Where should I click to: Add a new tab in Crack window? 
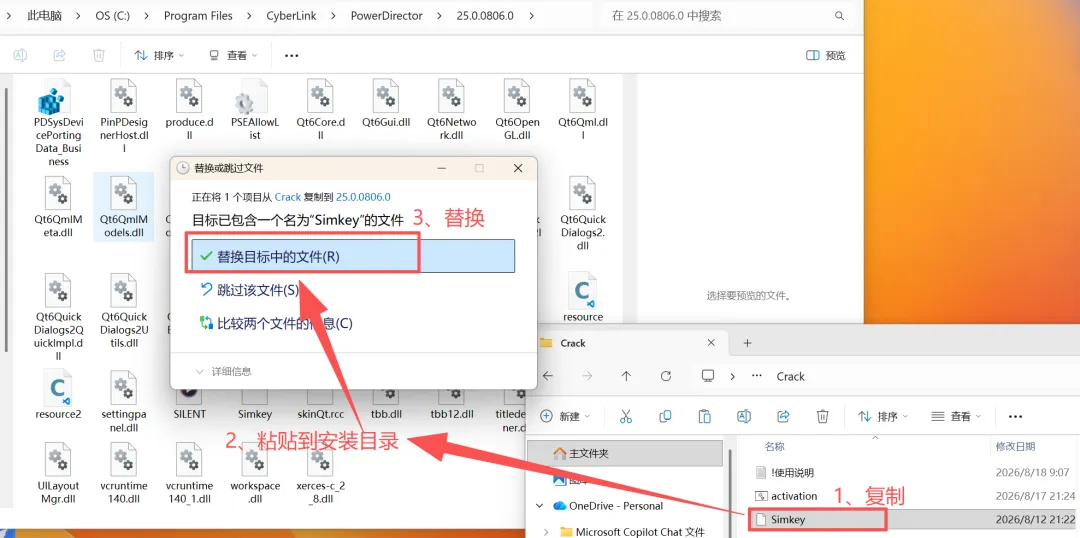pyautogui.click(x=747, y=343)
